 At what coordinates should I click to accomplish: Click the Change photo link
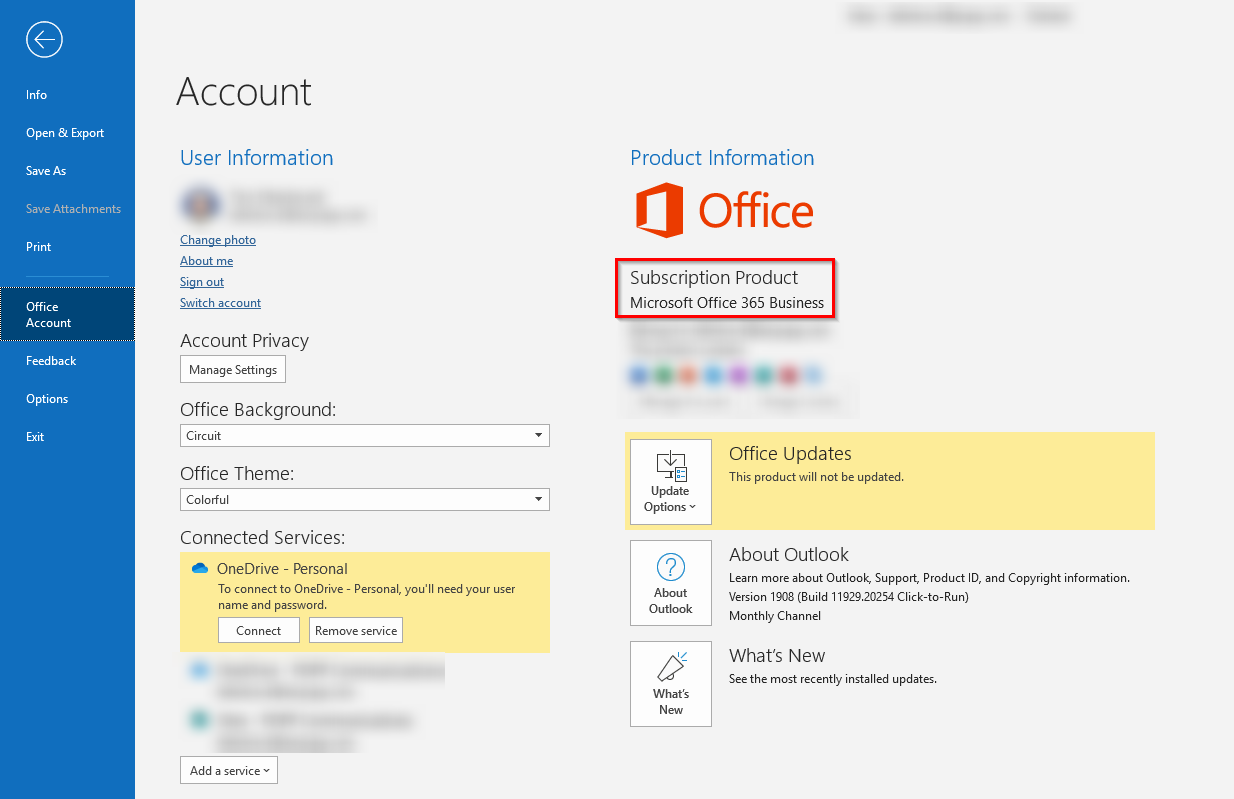pyautogui.click(x=217, y=240)
